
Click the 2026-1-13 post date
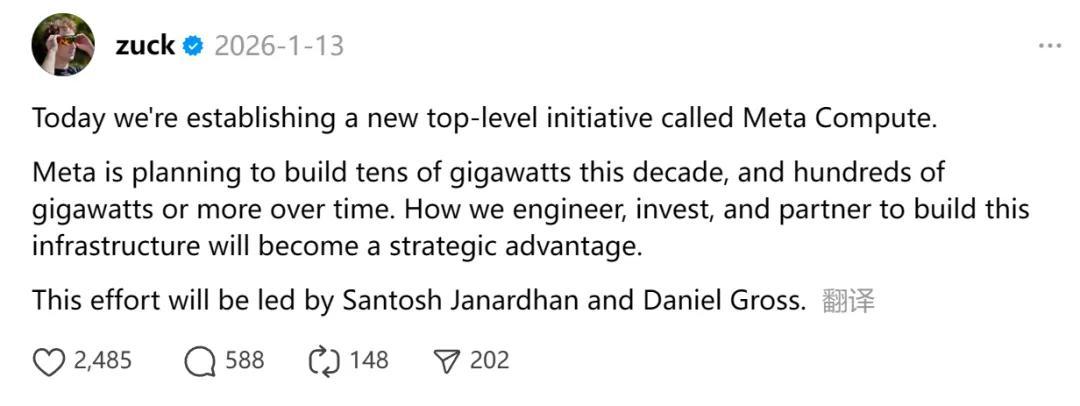point(279,46)
